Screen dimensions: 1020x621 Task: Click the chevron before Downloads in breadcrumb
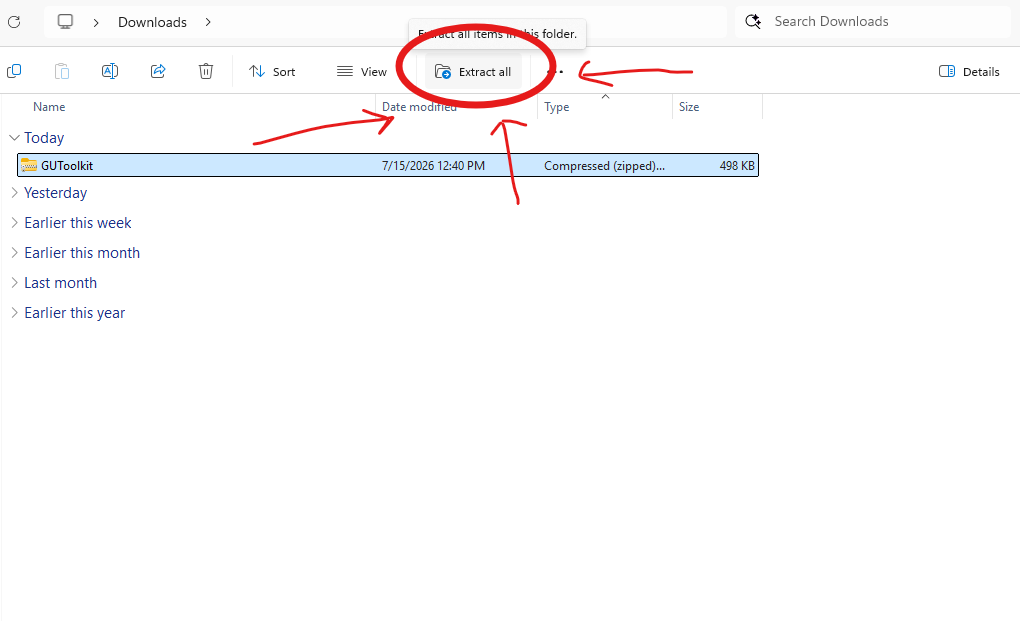pyautogui.click(x=96, y=23)
